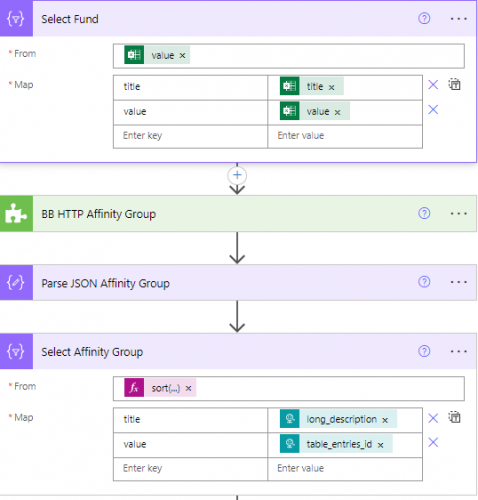The height and width of the screenshot is (500, 478).
Task: Delete the value row in Select Fund map
Action: 433,109
